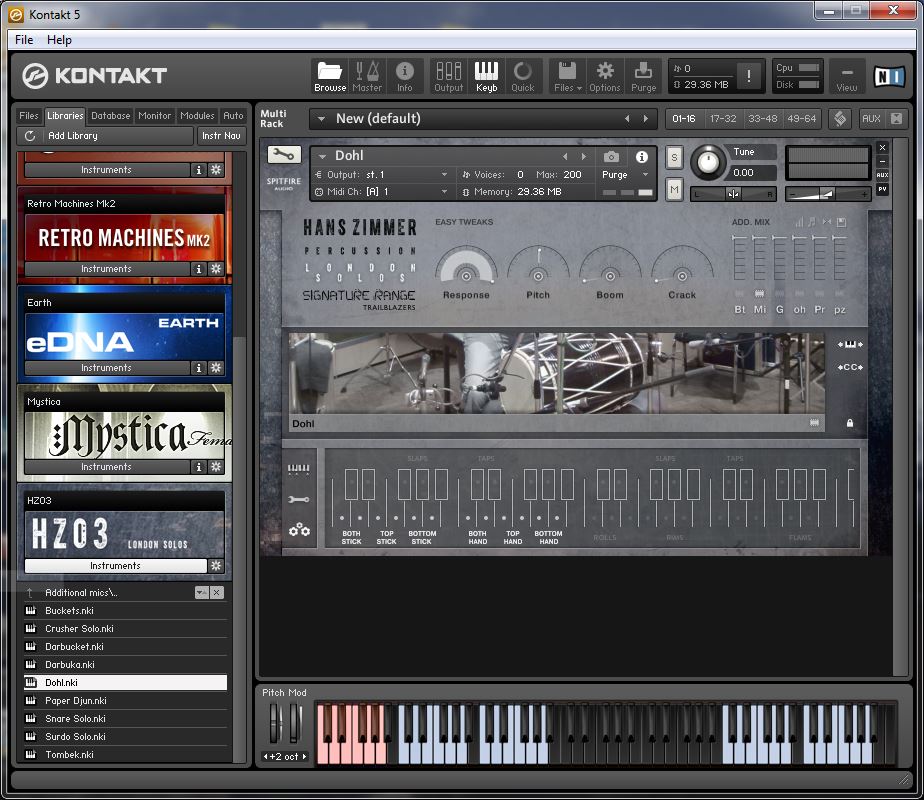This screenshot has width=924, height=800.
Task: Minimize the Dohl instrument header view
Action: tap(882, 161)
